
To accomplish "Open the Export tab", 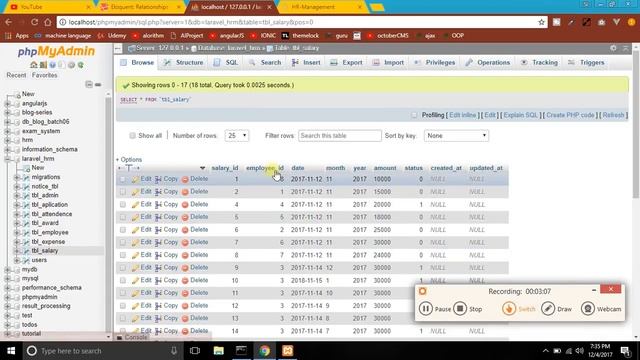I will pos(346,62).
